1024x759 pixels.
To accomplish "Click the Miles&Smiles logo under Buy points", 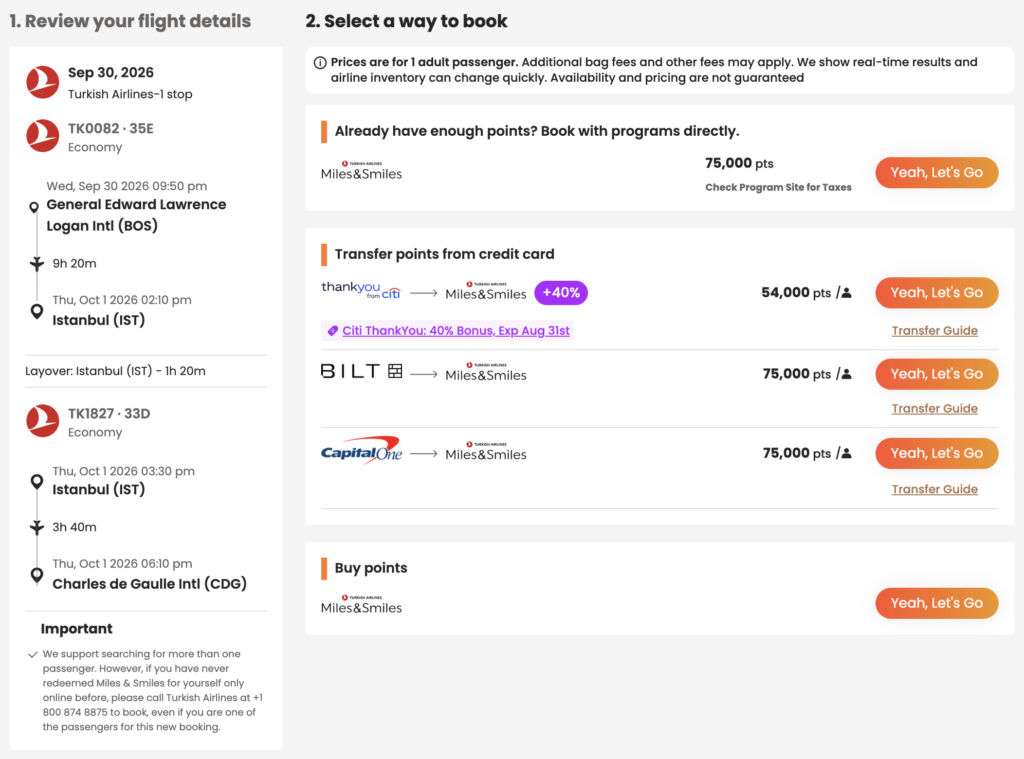I will 361,605.
